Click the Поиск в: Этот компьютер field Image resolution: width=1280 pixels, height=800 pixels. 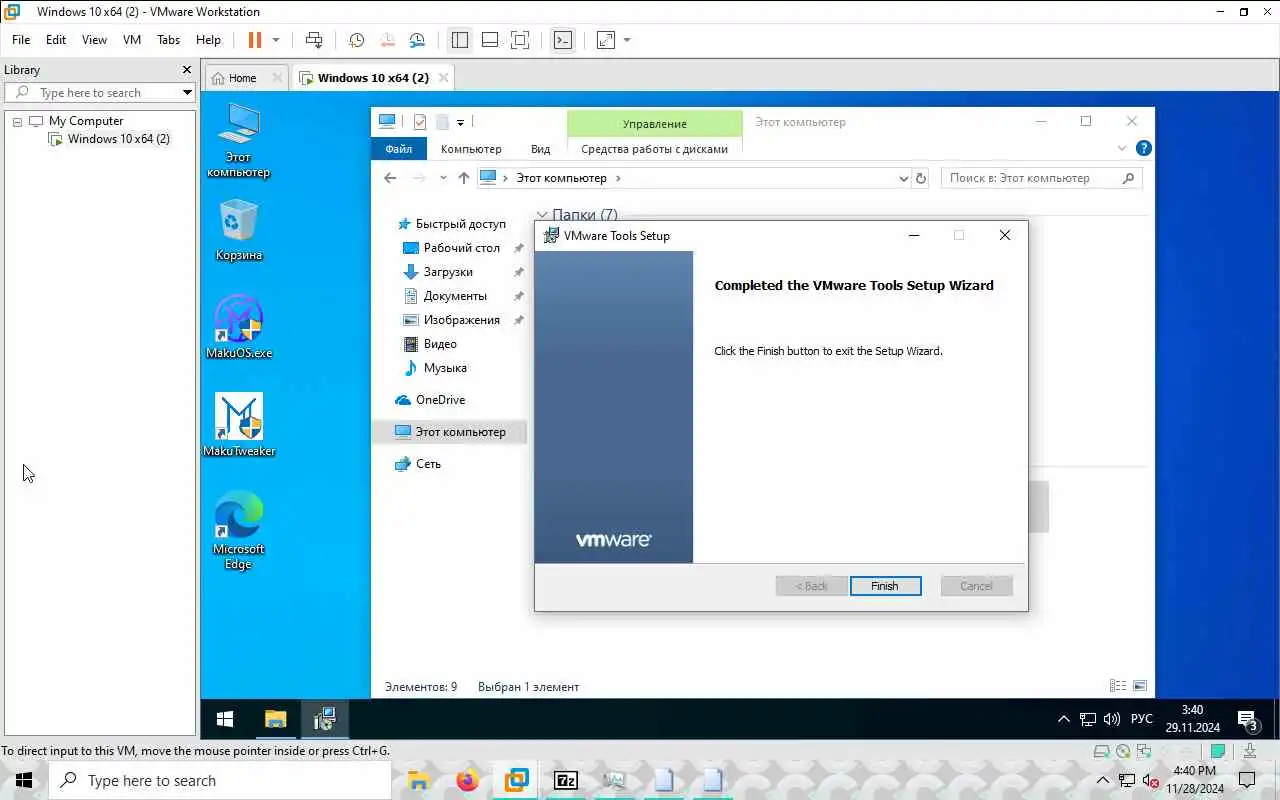pos(1041,178)
